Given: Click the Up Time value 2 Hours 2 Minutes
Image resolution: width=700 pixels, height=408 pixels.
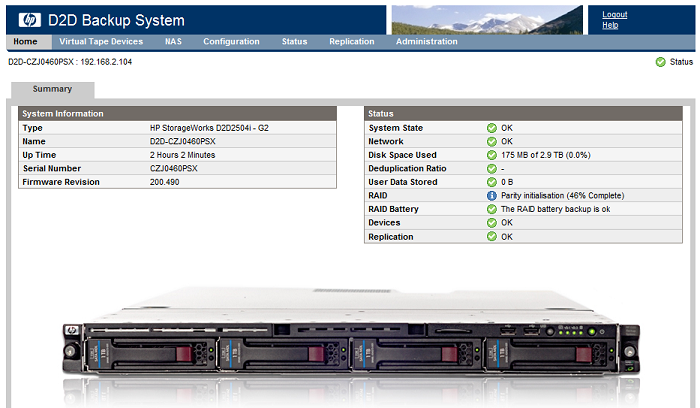Looking at the screenshot, I should pyautogui.click(x=182, y=155).
